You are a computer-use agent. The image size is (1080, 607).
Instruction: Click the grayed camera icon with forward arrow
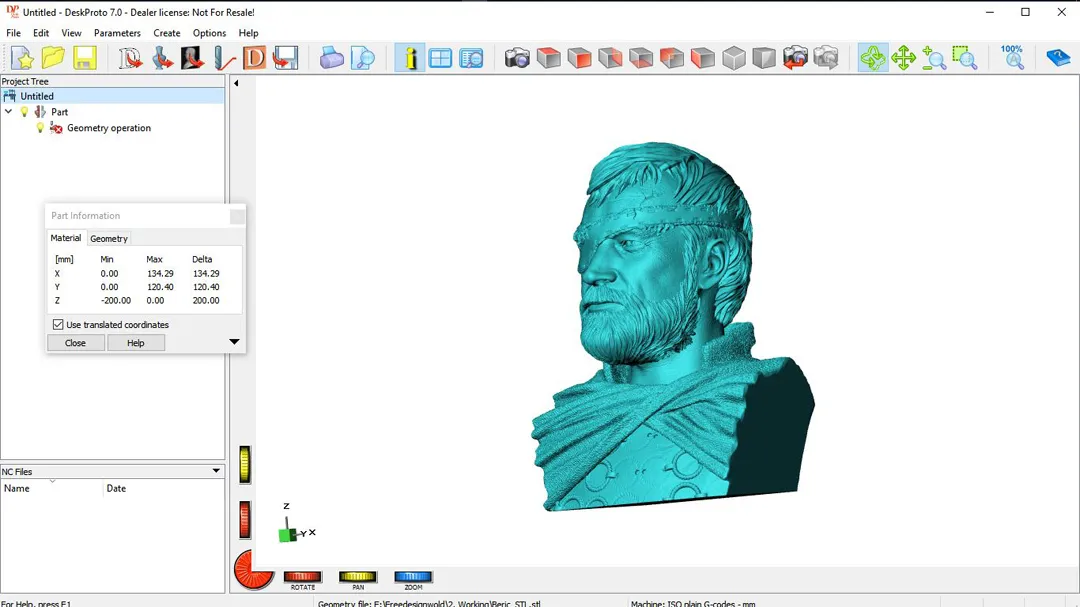click(x=826, y=58)
